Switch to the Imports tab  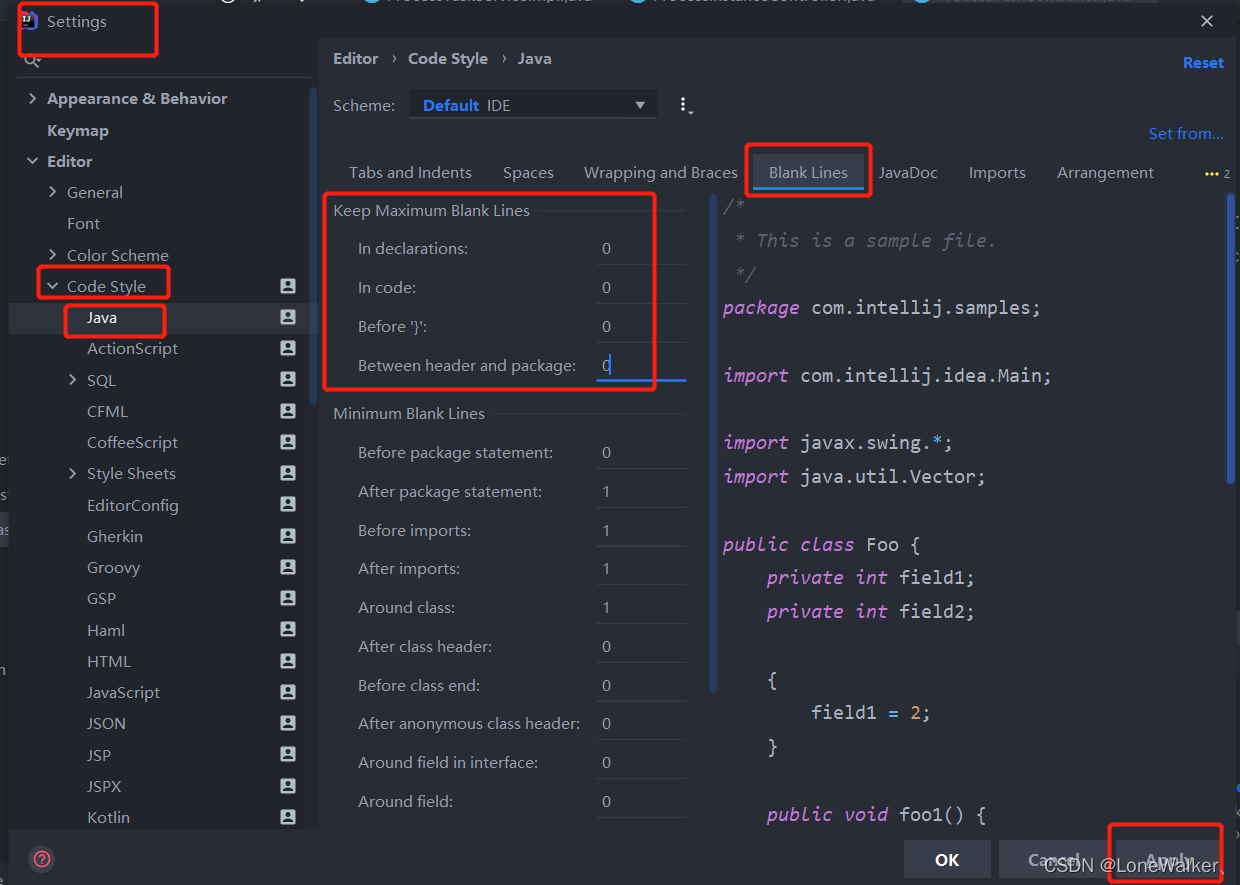(x=997, y=172)
